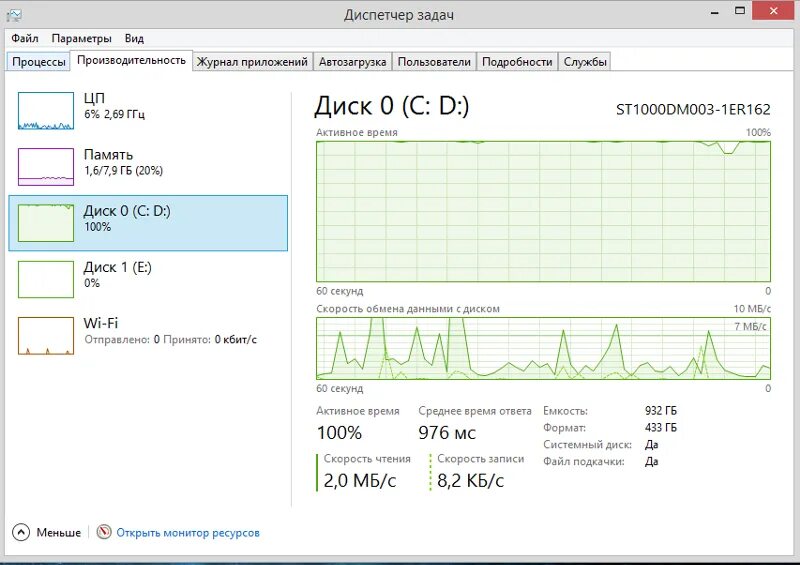Click the 7 МБ/с graph scale label

(x=750, y=326)
